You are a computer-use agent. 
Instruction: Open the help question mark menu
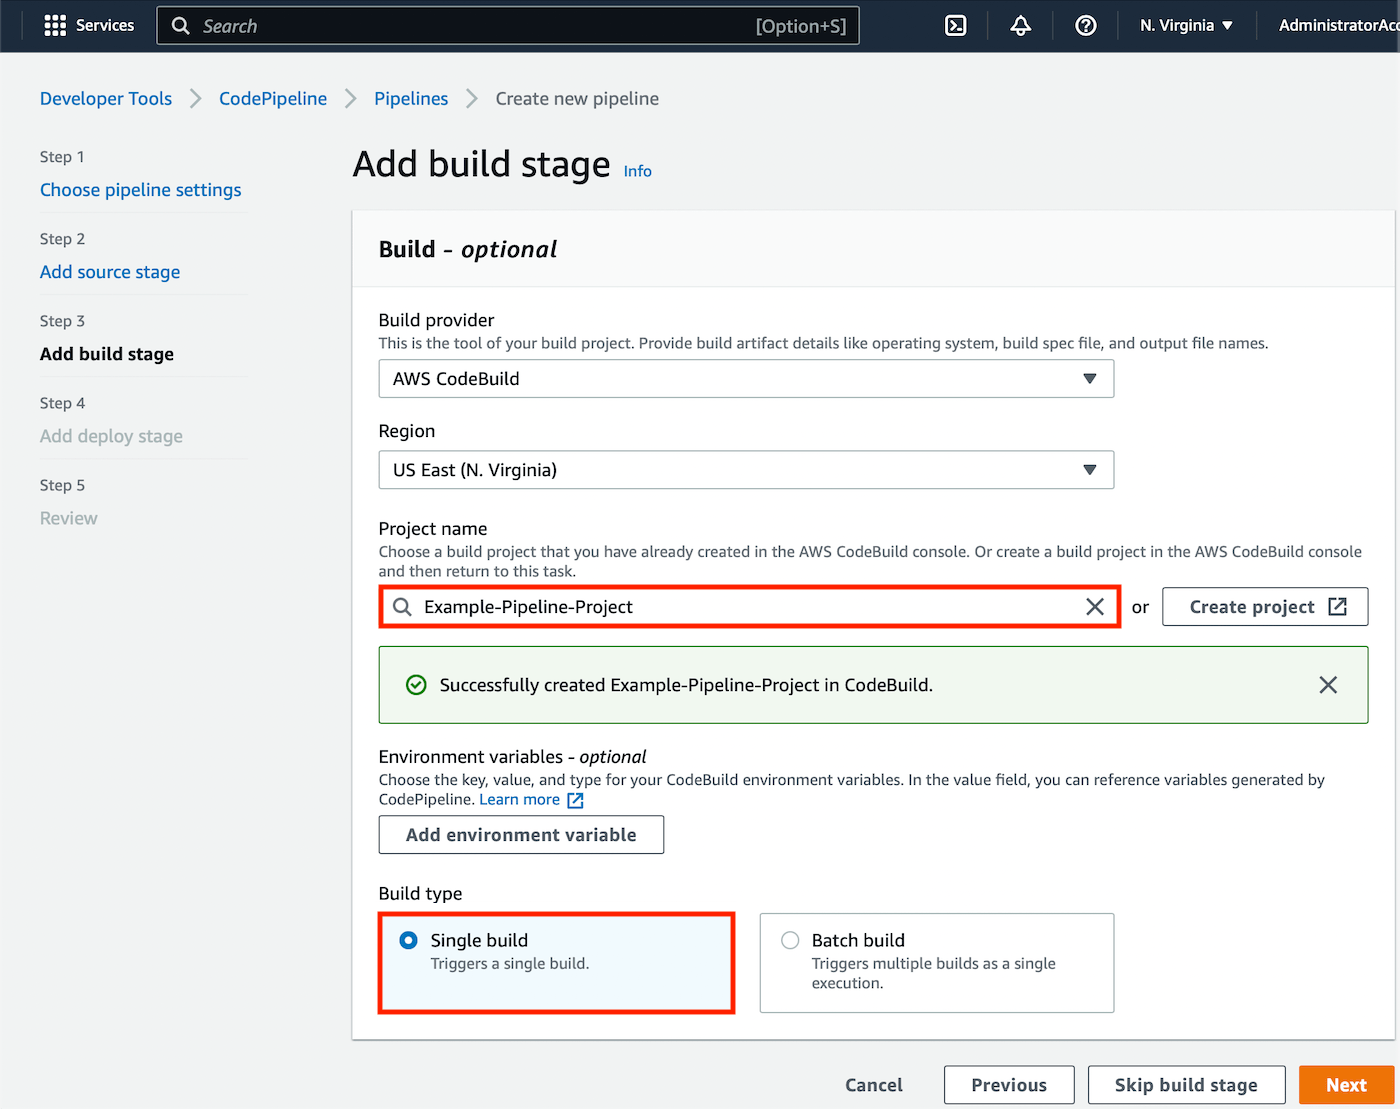pyautogui.click(x=1085, y=26)
